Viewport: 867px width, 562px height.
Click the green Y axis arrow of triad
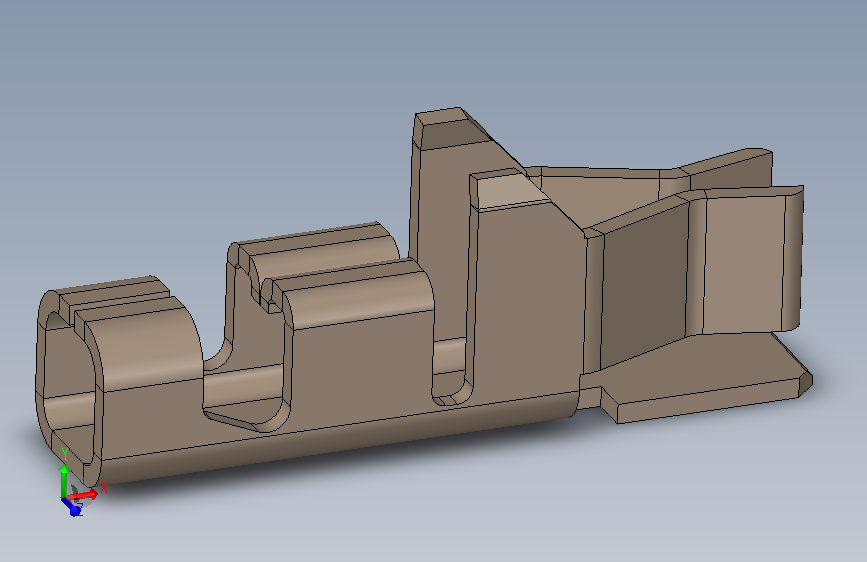pos(64,481)
